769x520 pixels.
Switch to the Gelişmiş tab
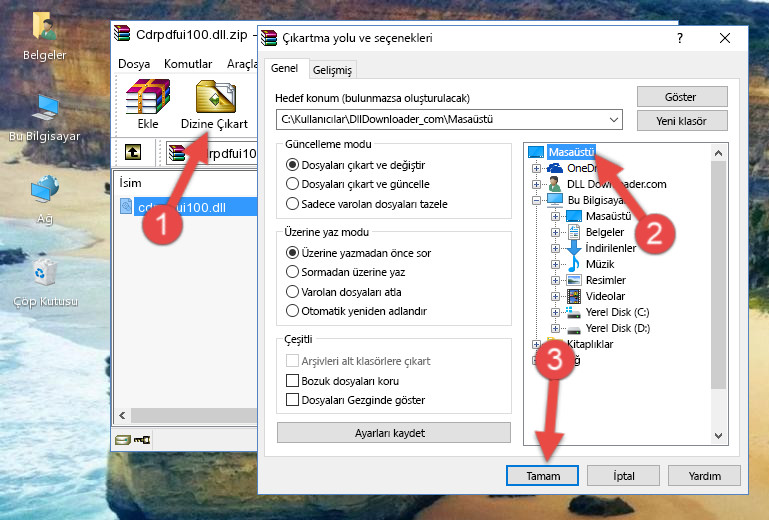pos(332,70)
